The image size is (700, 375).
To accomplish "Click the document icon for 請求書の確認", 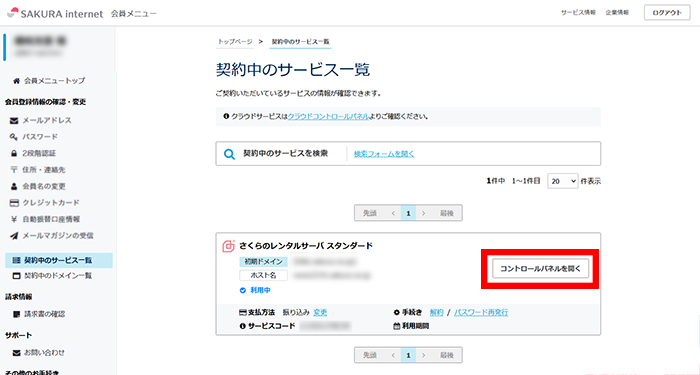I will pyautogui.click(x=17, y=314).
